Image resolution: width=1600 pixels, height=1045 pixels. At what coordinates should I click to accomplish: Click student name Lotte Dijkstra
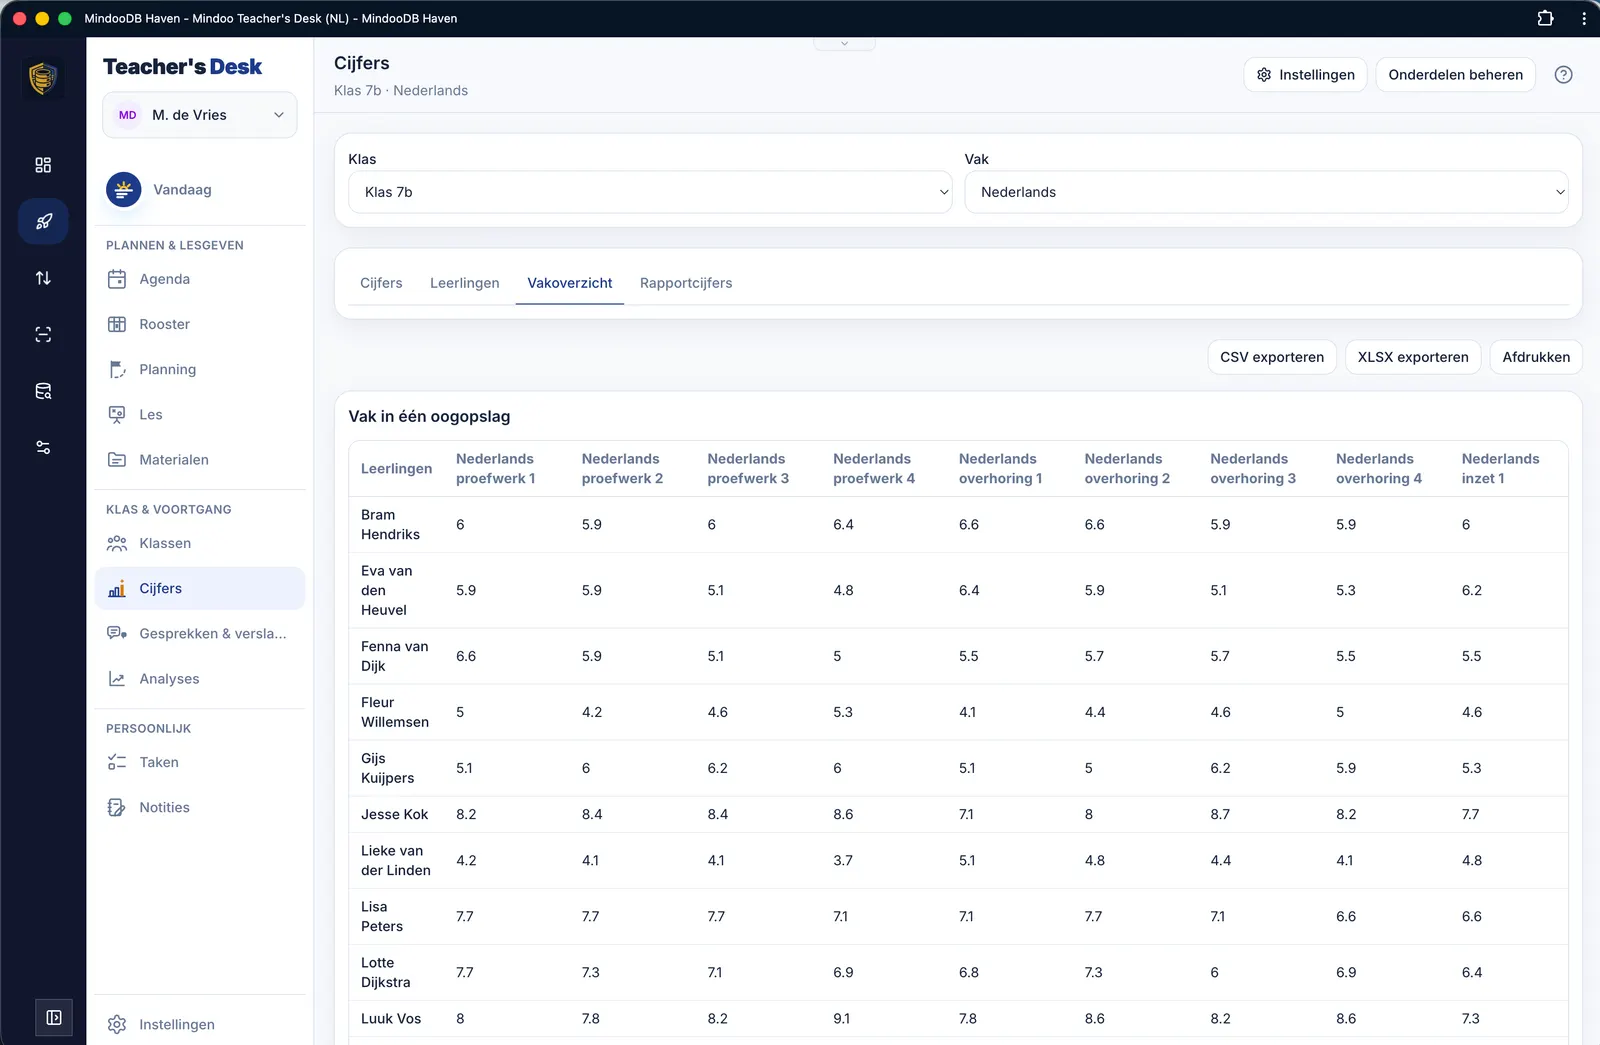pos(385,973)
